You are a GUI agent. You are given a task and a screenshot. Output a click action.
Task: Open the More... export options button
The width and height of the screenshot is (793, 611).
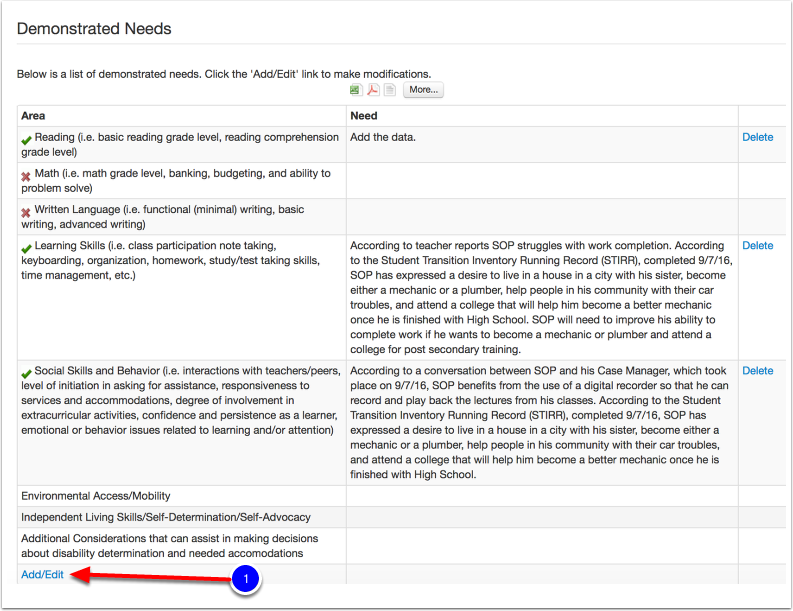(423, 90)
